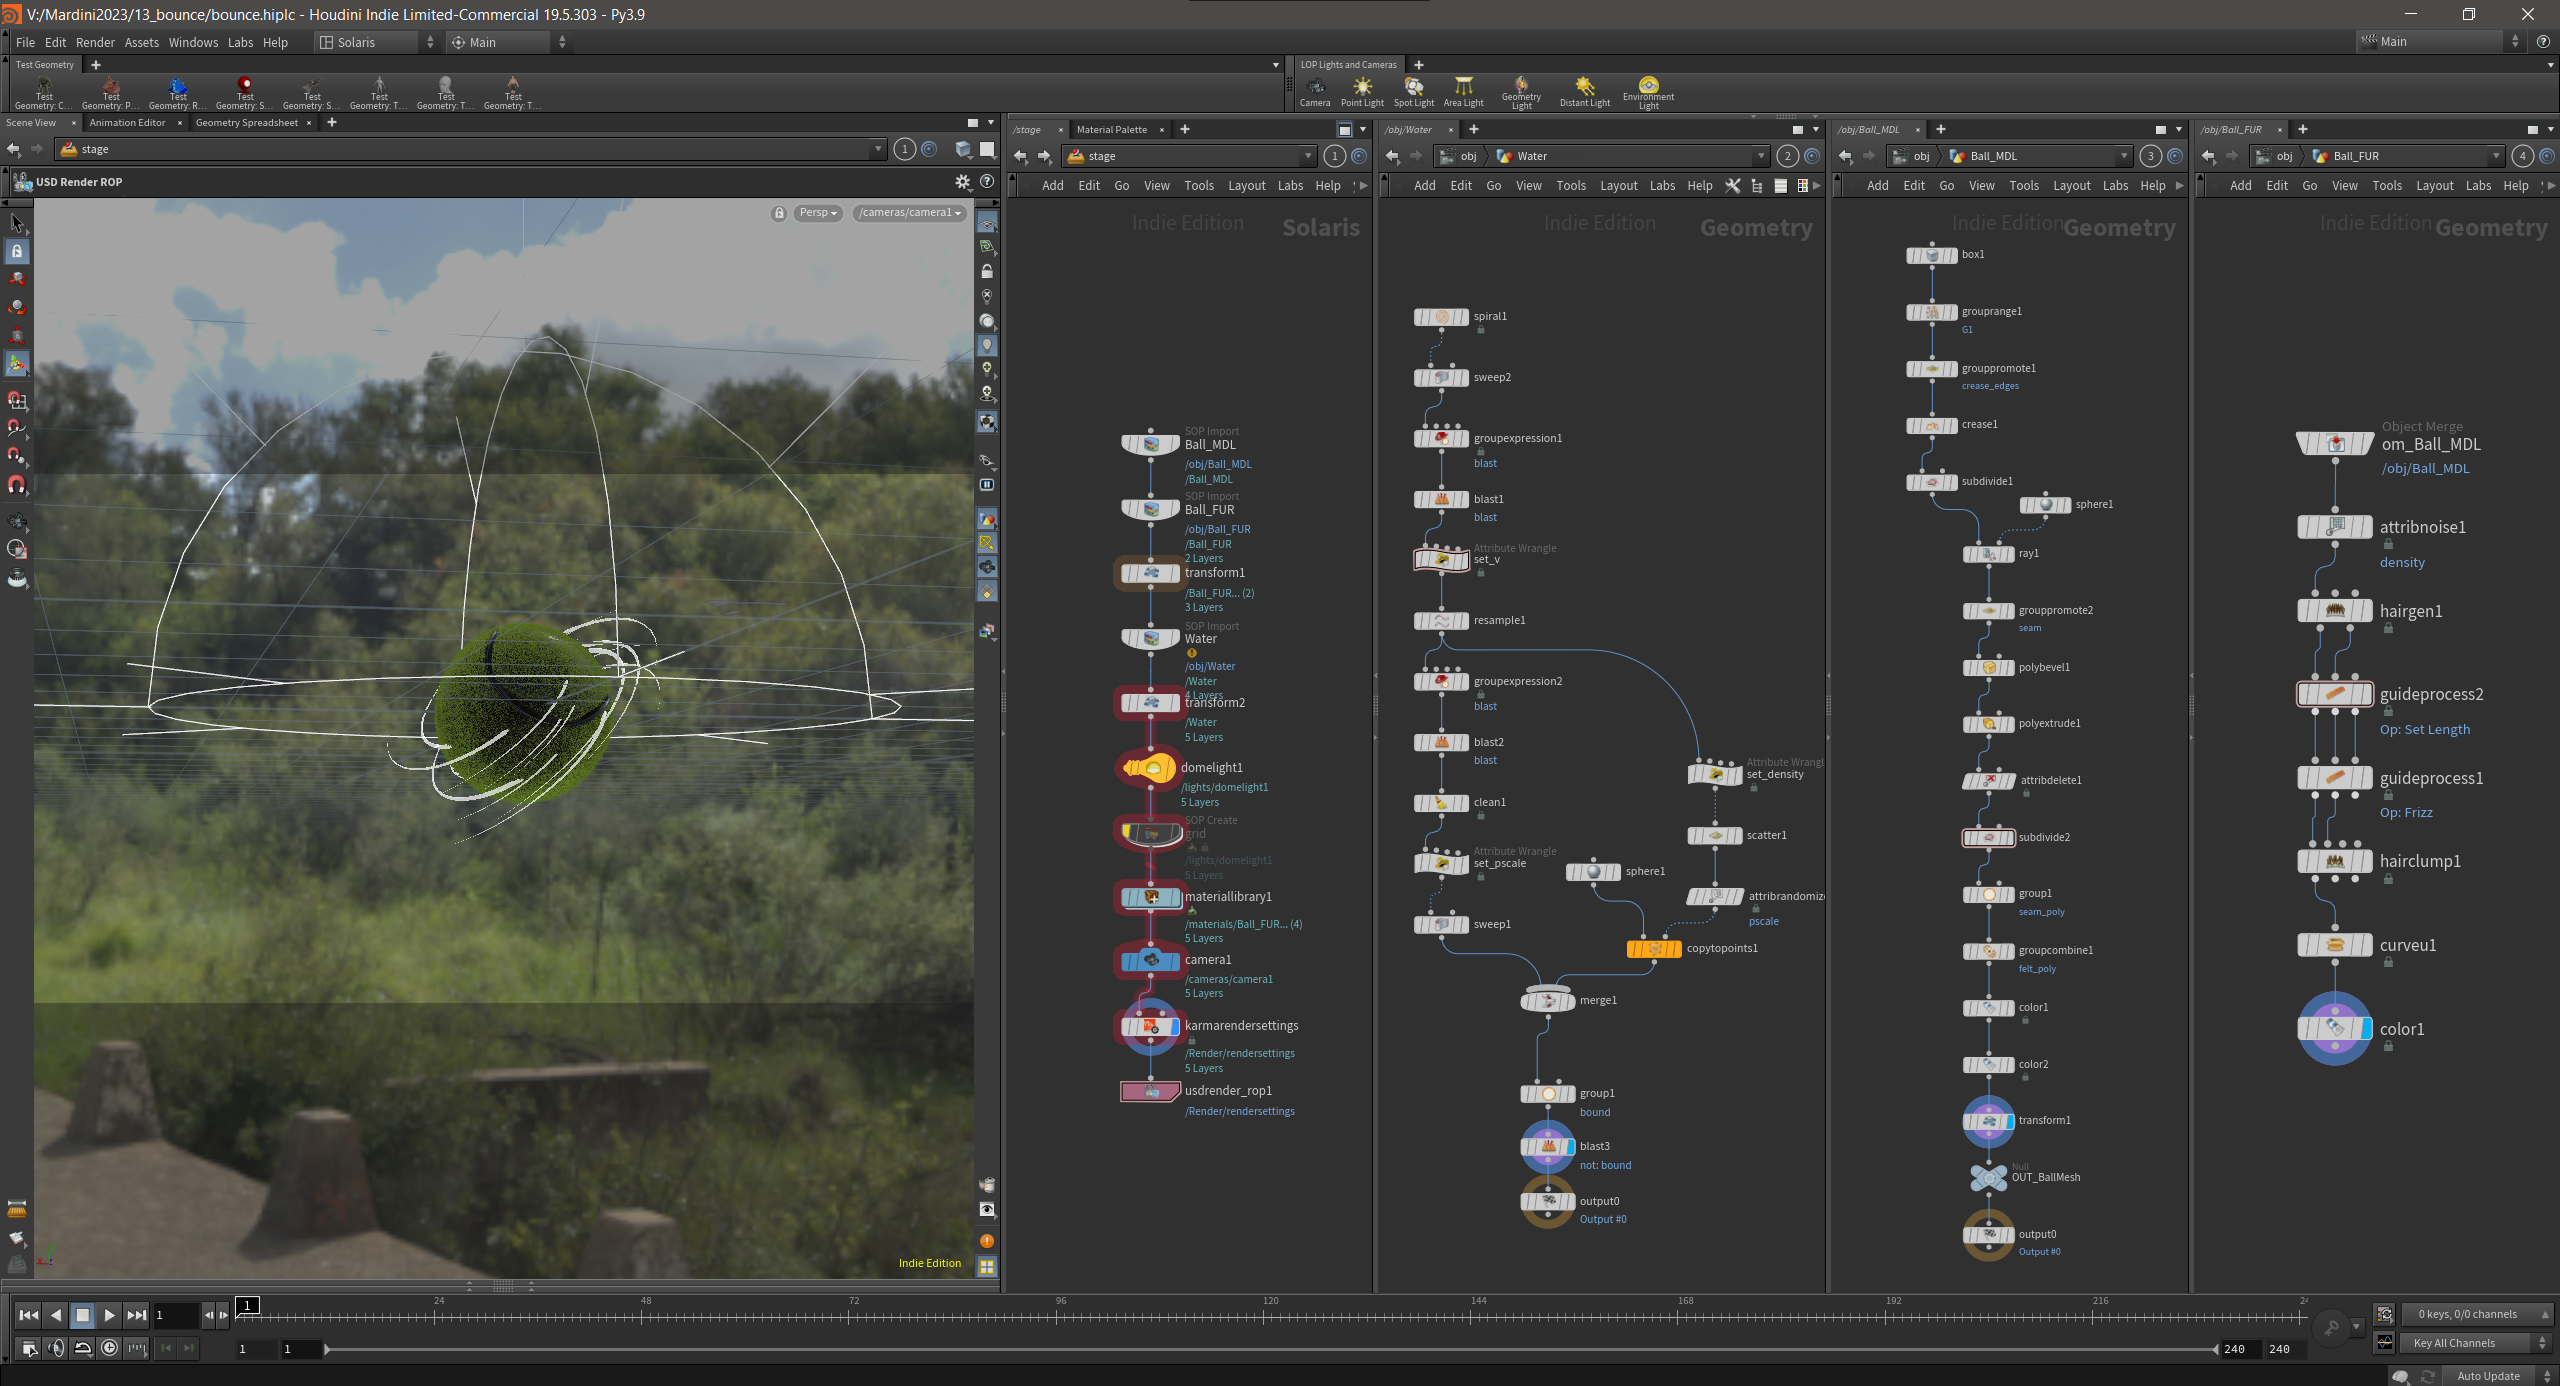Open Layout menu in Water network pane

click(x=1618, y=186)
